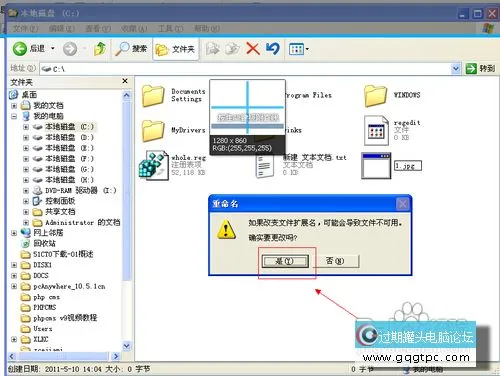Select the XLNC folder in tree
Image resolution: width=500 pixels, height=376 pixels.
[x=41, y=339]
